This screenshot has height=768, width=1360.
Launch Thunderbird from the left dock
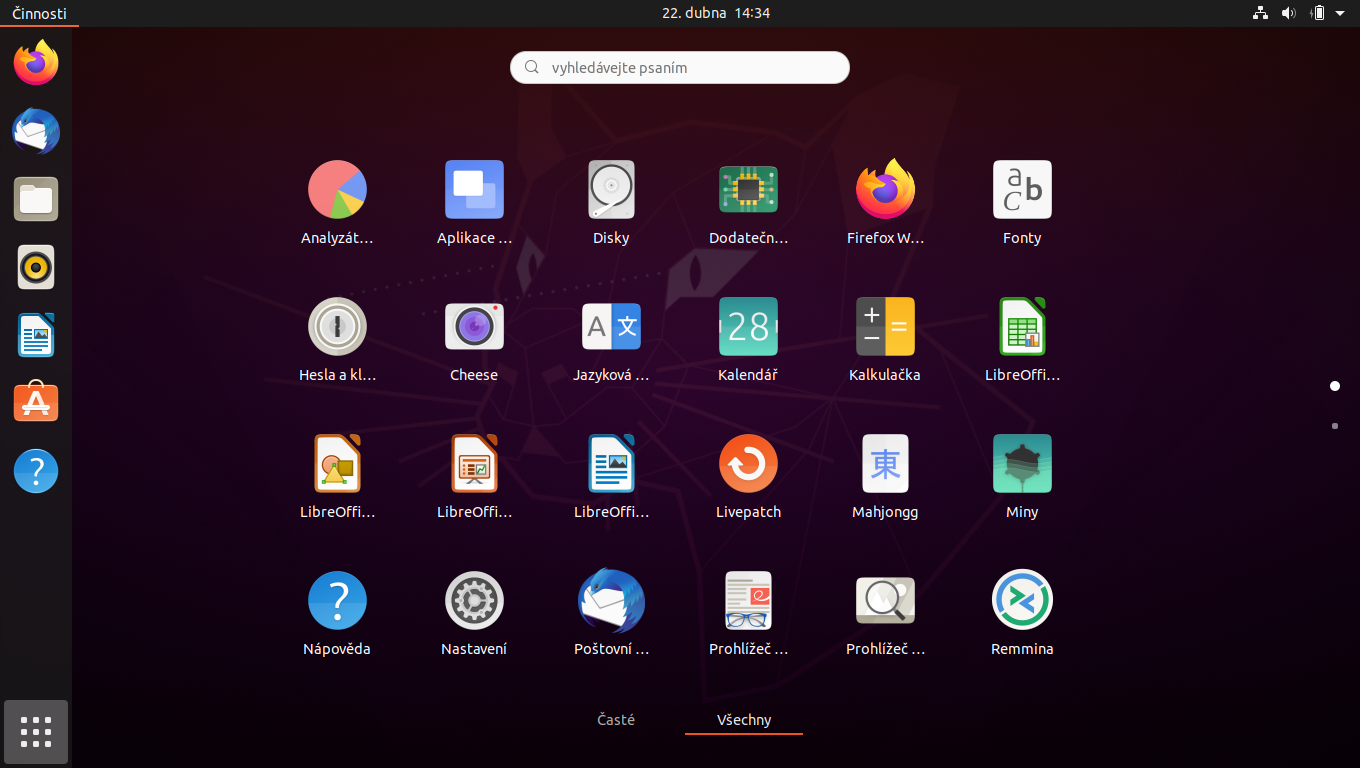pyautogui.click(x=36, y=132)
